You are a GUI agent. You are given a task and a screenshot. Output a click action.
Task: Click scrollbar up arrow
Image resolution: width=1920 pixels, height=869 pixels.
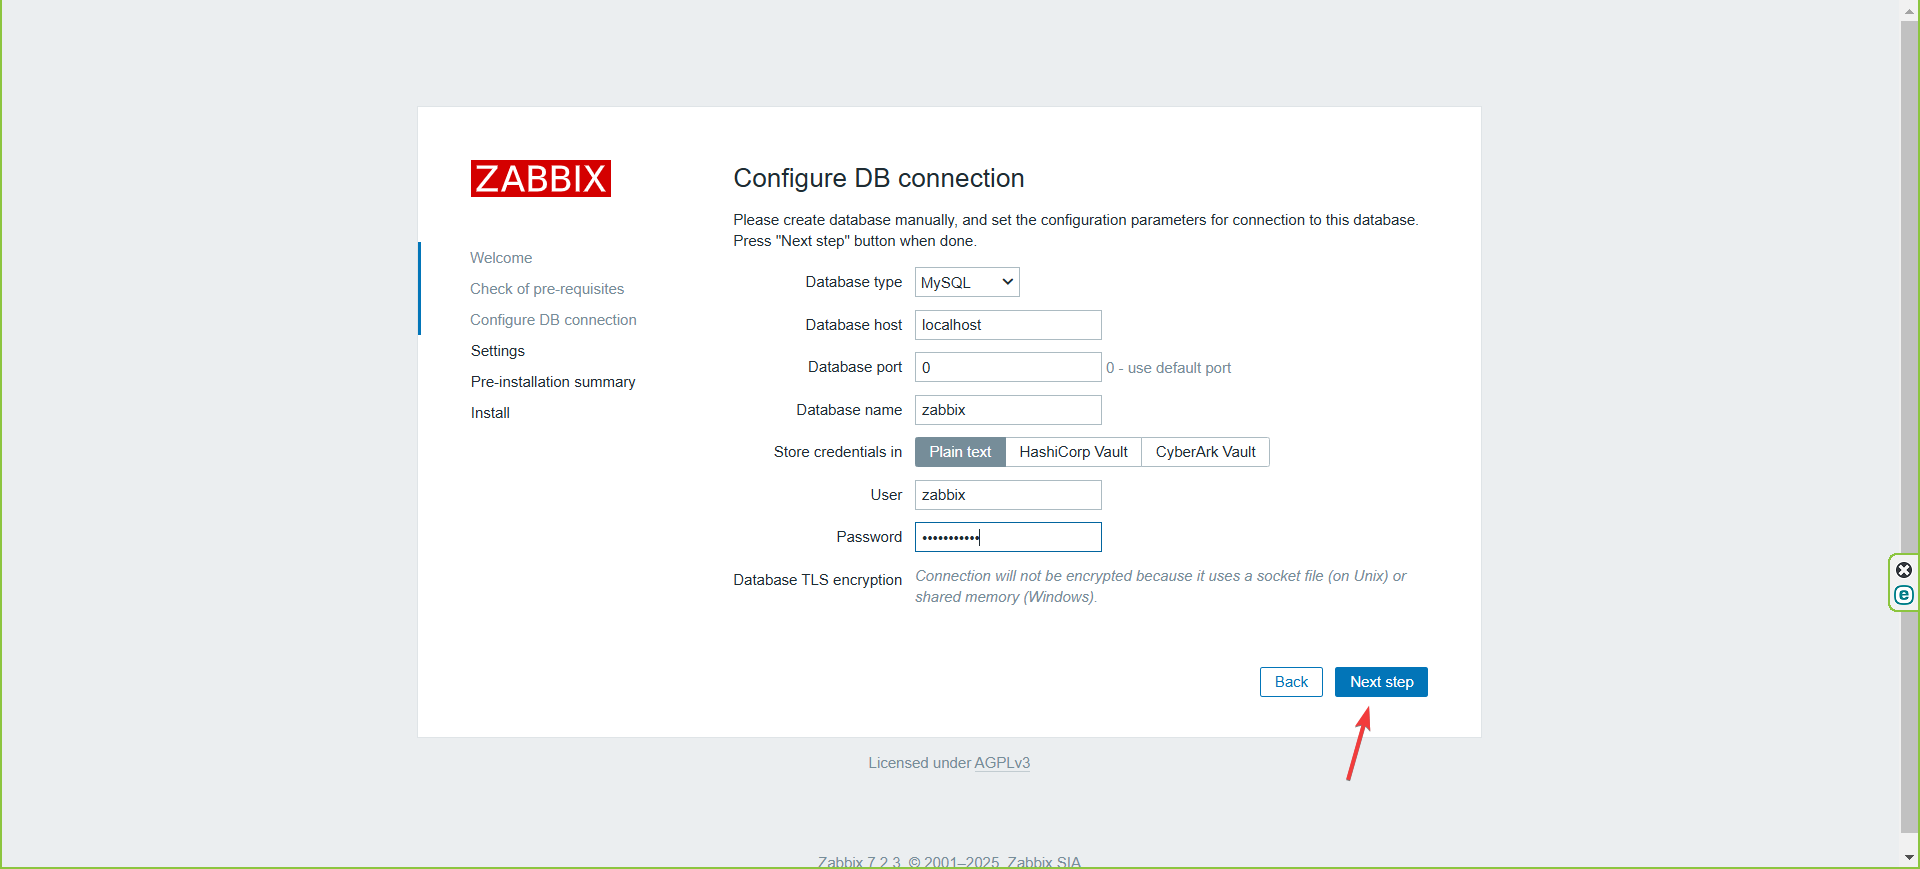pos(1910,10)
